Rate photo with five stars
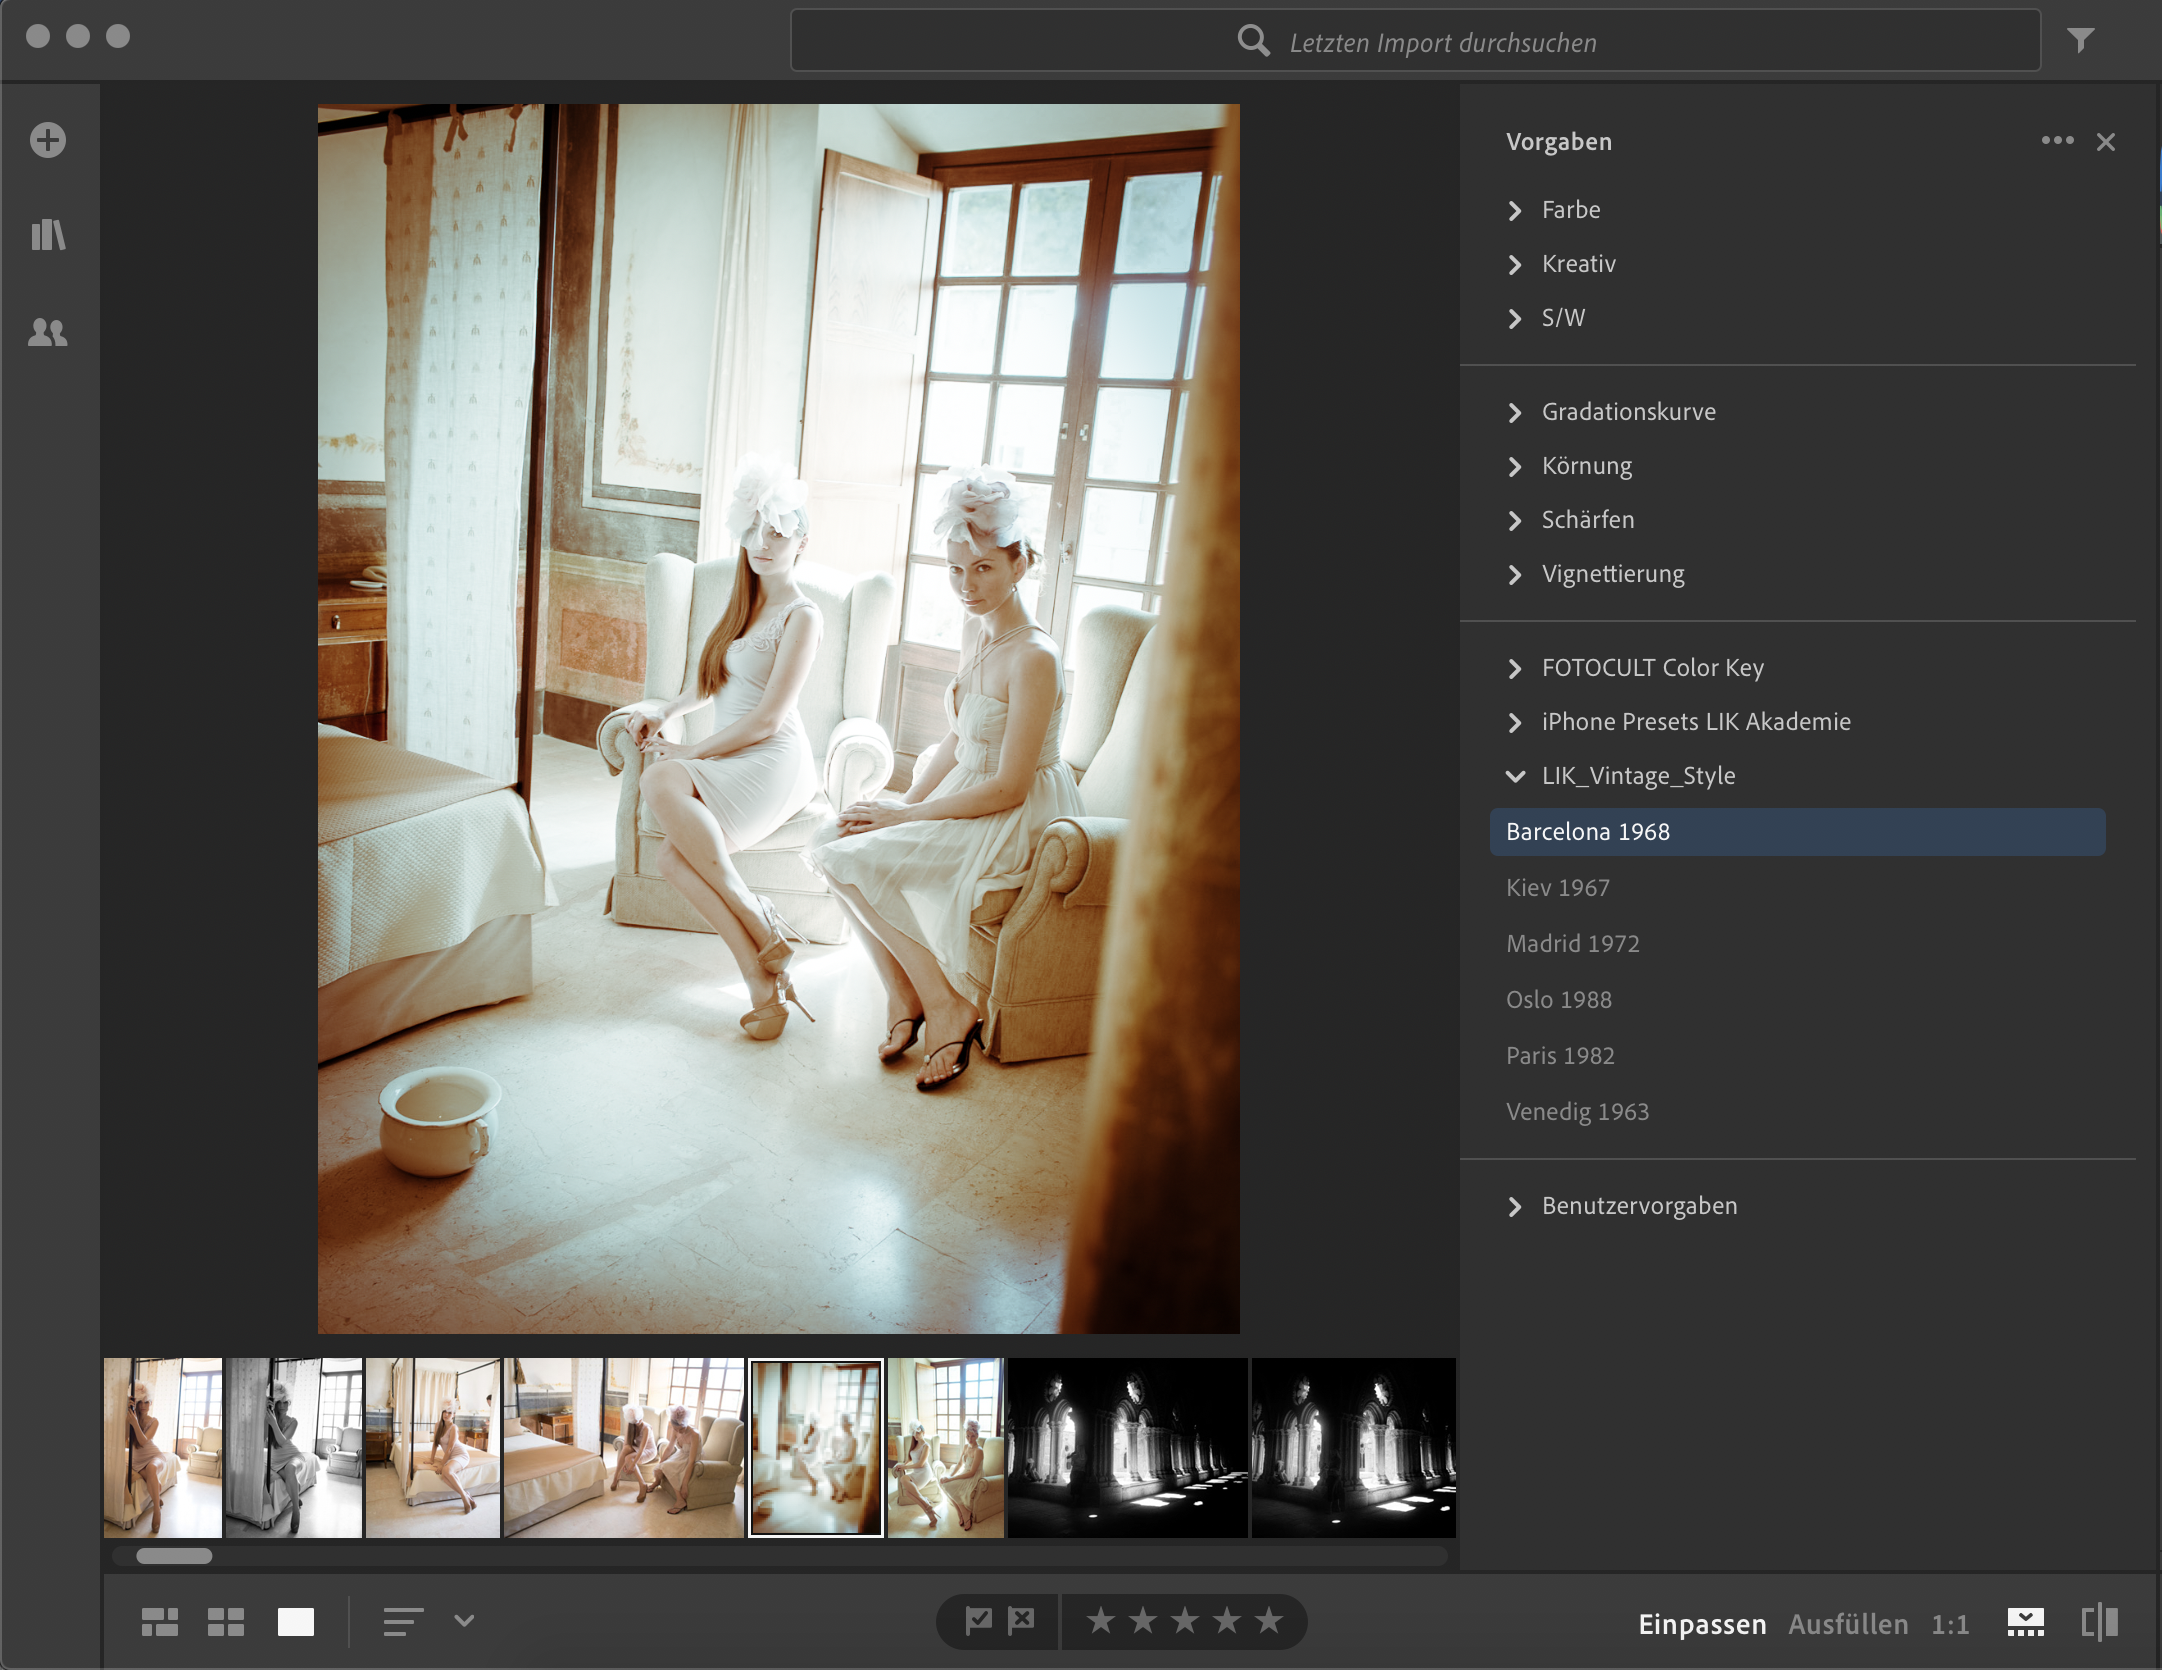This screenshot has width=2162, height=1670. pyautogui.click(x=1269, y=1620)
